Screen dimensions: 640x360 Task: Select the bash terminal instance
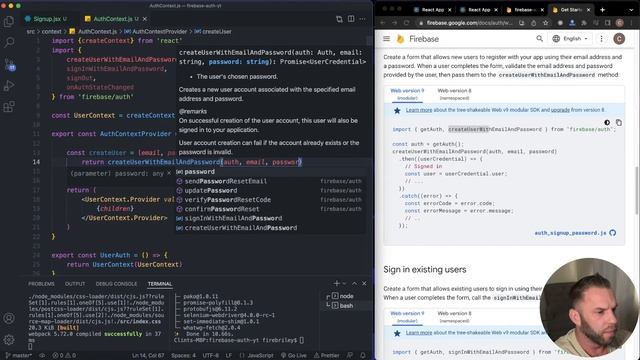pyautogui.click(x=346, y=305)
